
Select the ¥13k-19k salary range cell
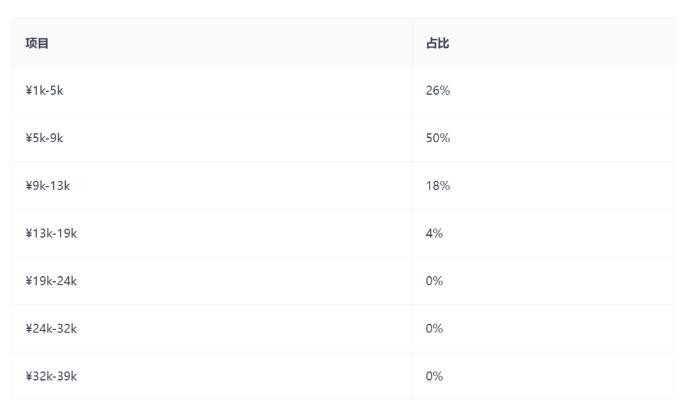pos(51,233)
